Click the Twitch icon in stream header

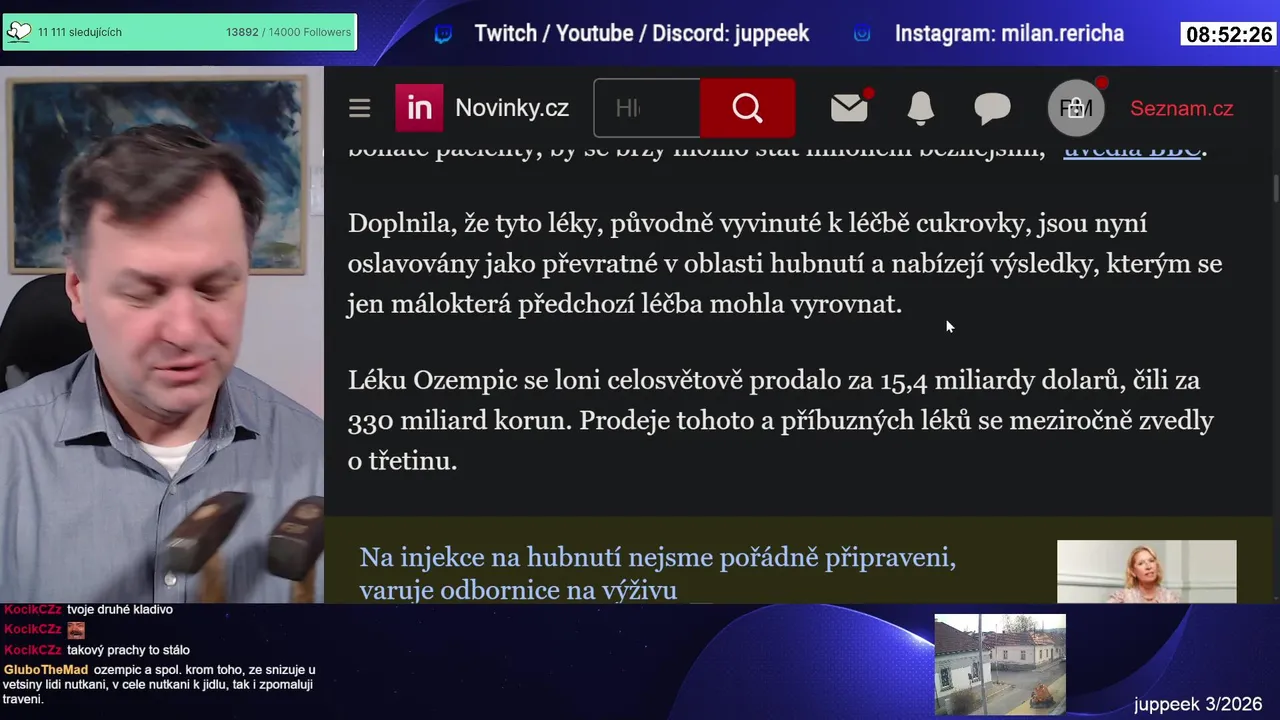pyautogui.click(x=443, y=34)
